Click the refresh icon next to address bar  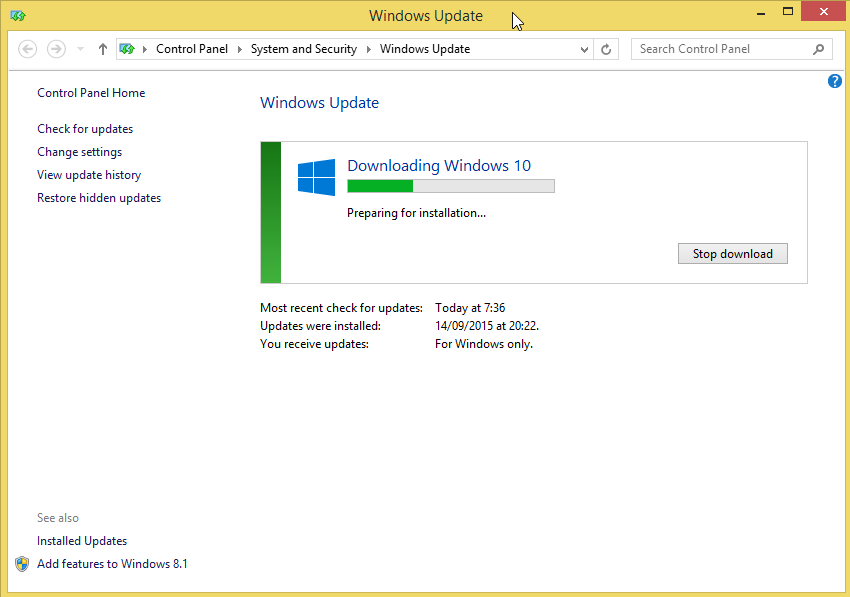pos(606,48)
